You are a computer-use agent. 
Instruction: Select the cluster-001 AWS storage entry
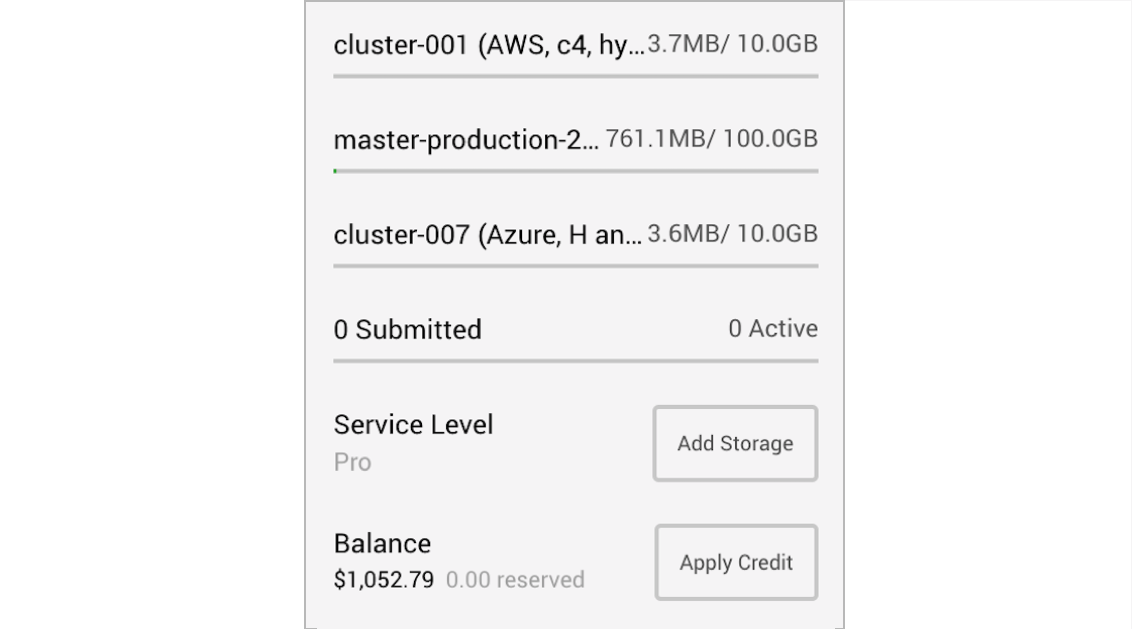pyautogui.click(x=488, y=45)
